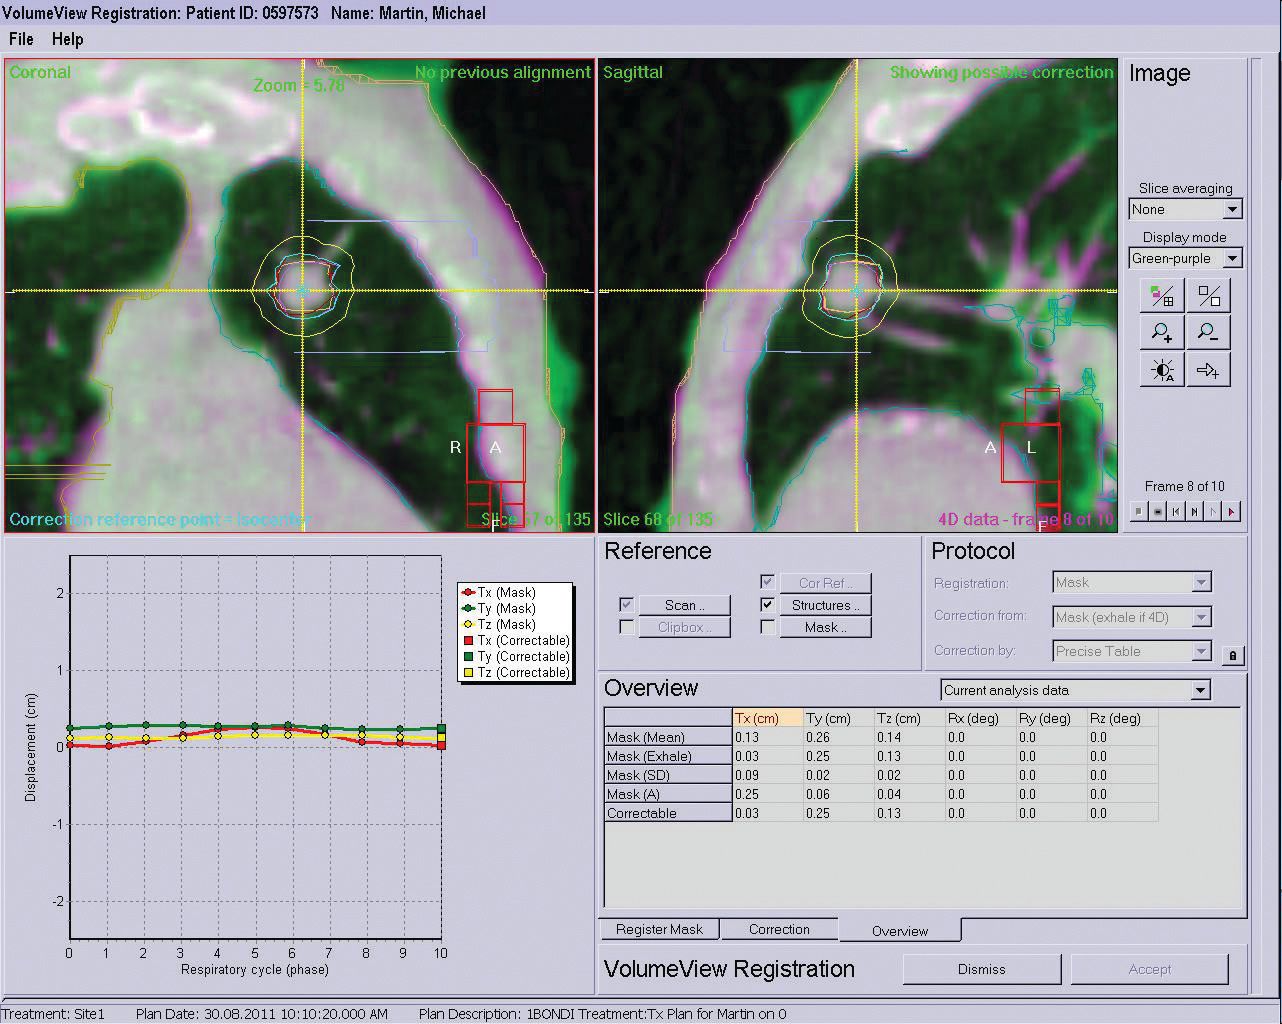Expand the Current analysis data dropdown
Viewport: 1282px width, 1024px height.
[x=1200, y=690]
